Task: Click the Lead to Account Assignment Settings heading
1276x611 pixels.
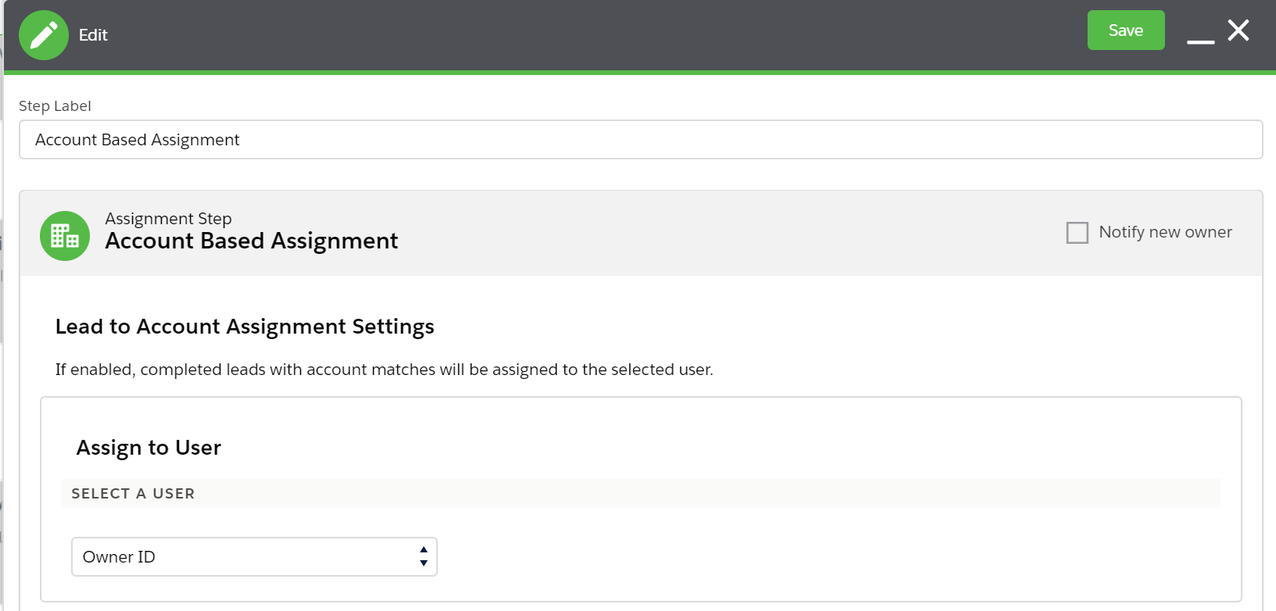Action: [245, 326]
